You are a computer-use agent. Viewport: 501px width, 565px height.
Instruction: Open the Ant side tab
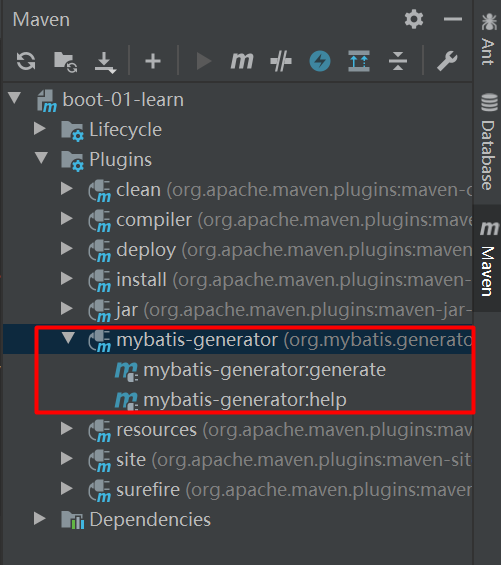click(x=488, y=40)
